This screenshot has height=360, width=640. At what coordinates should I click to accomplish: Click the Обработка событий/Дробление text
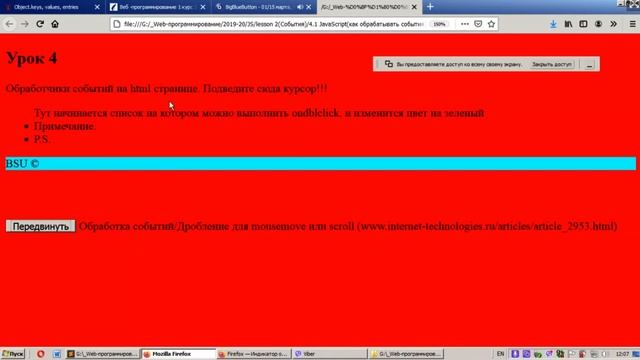tap(348, 227)
